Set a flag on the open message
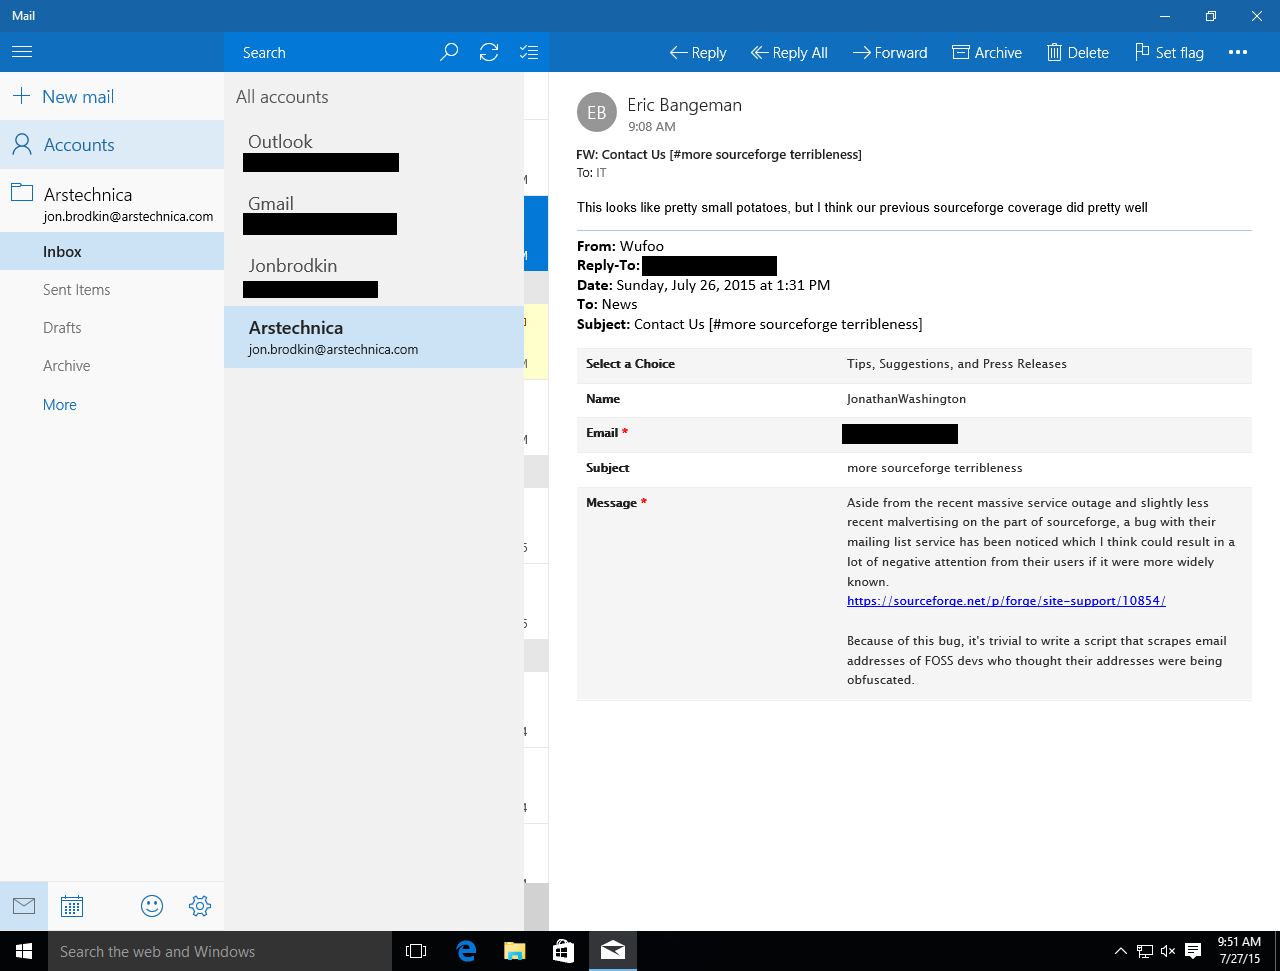This screenshot has width=1280, height=971. click(x=1168, y=52)
